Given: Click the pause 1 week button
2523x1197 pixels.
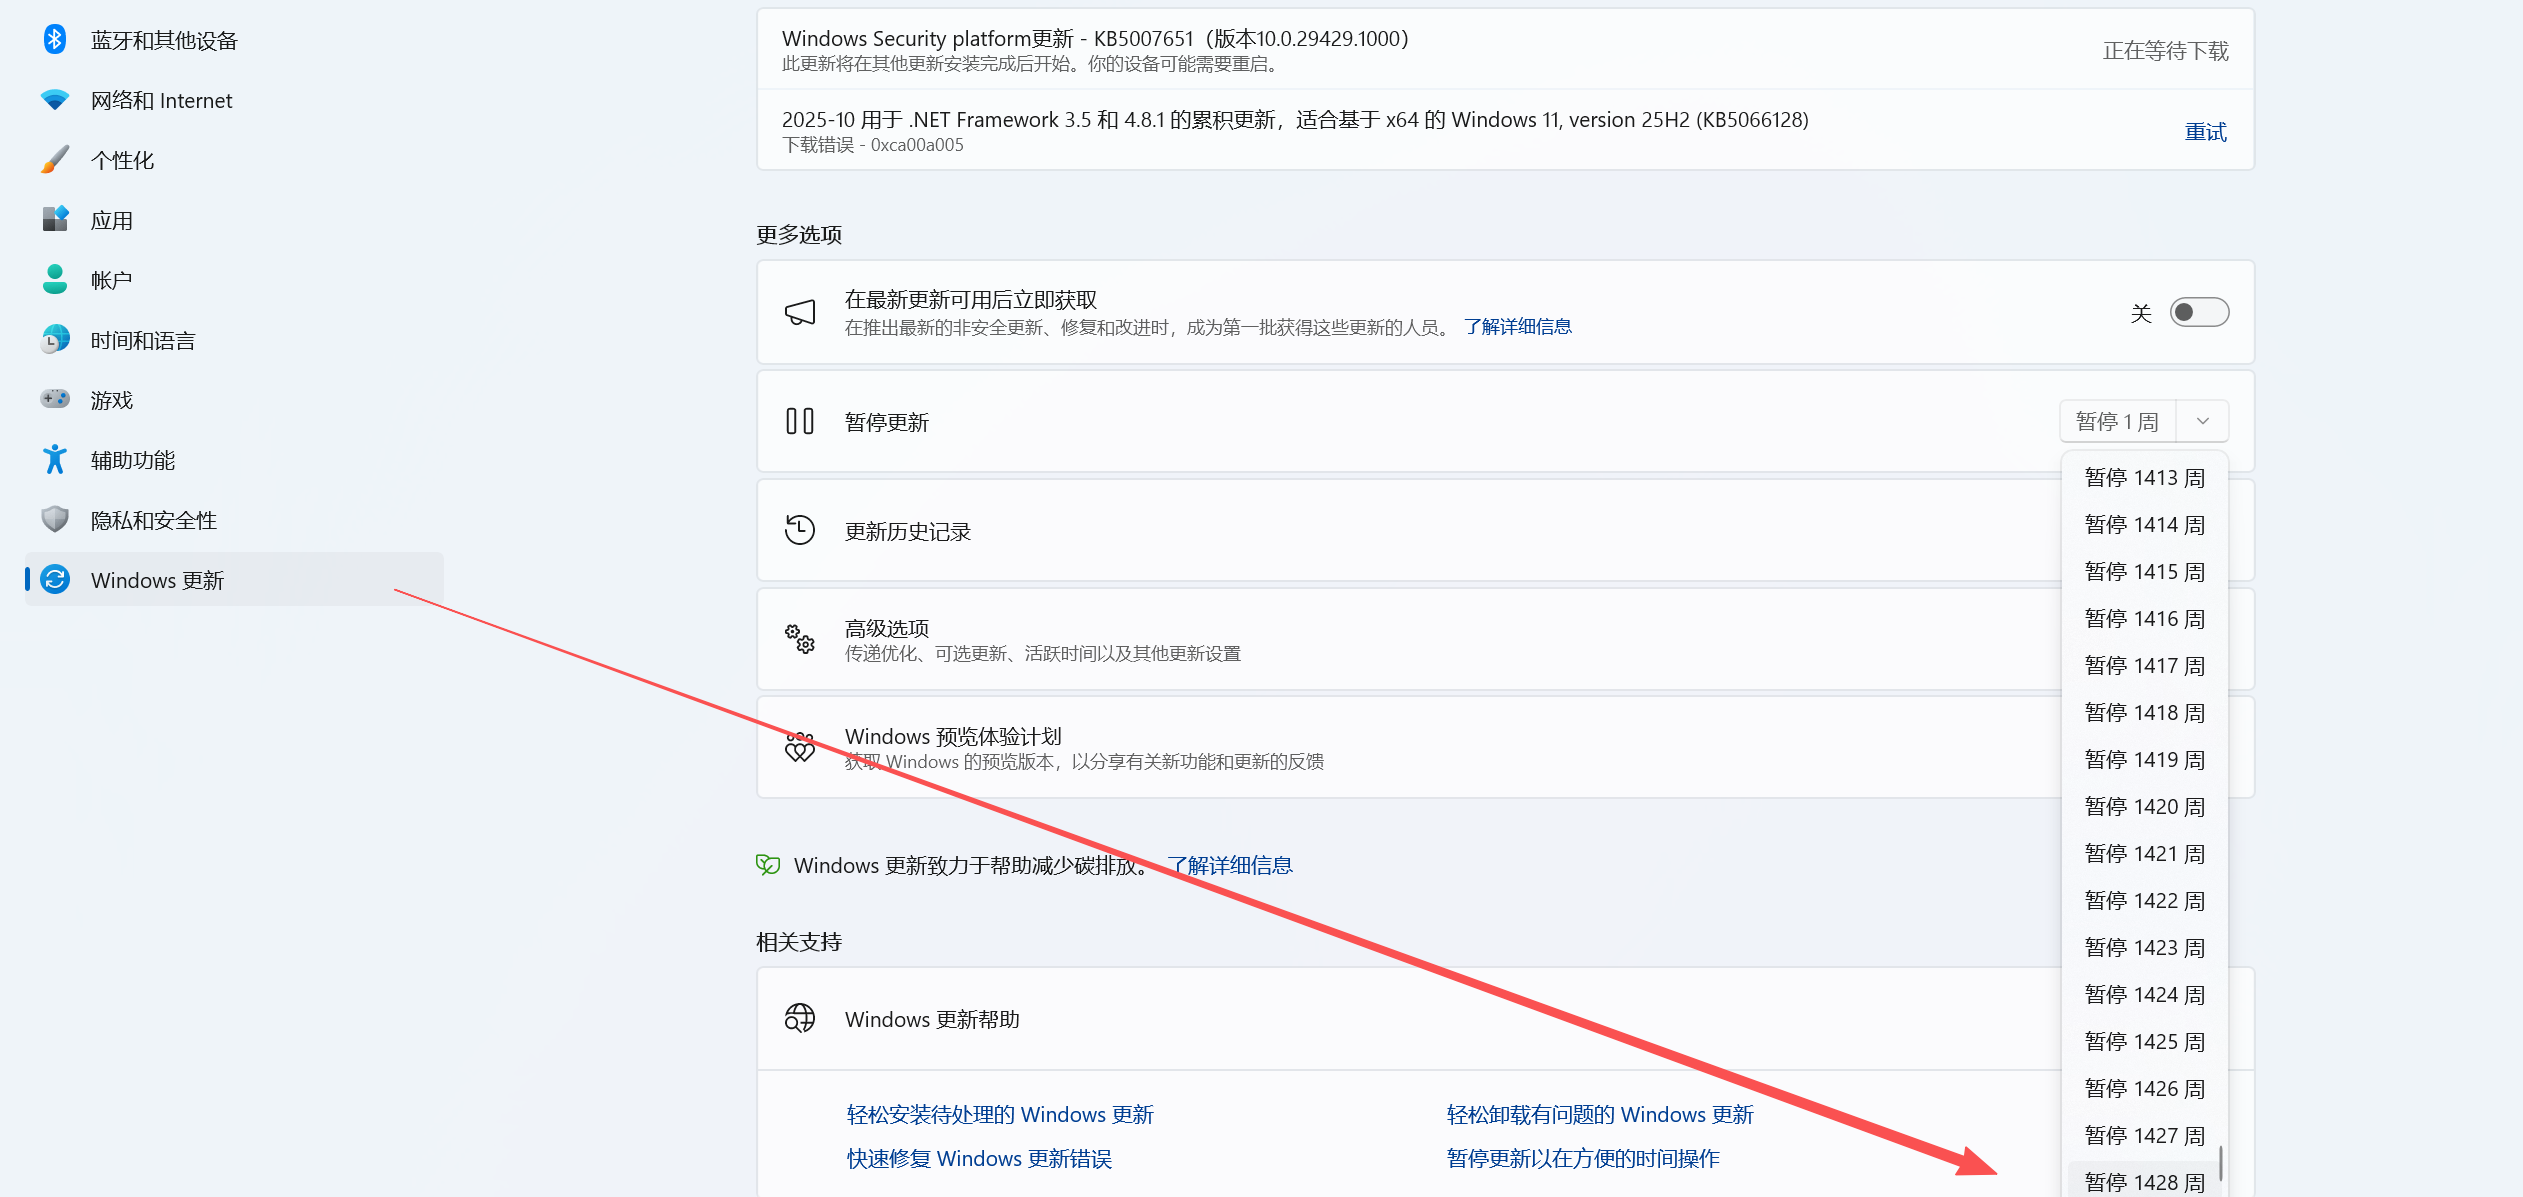Looking at the screenshot, I should (2117, 421).
